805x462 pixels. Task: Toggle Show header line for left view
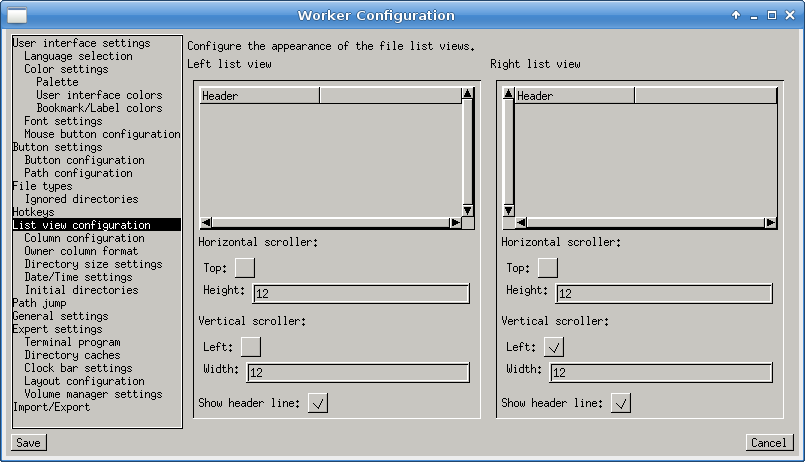click(318, 403)
